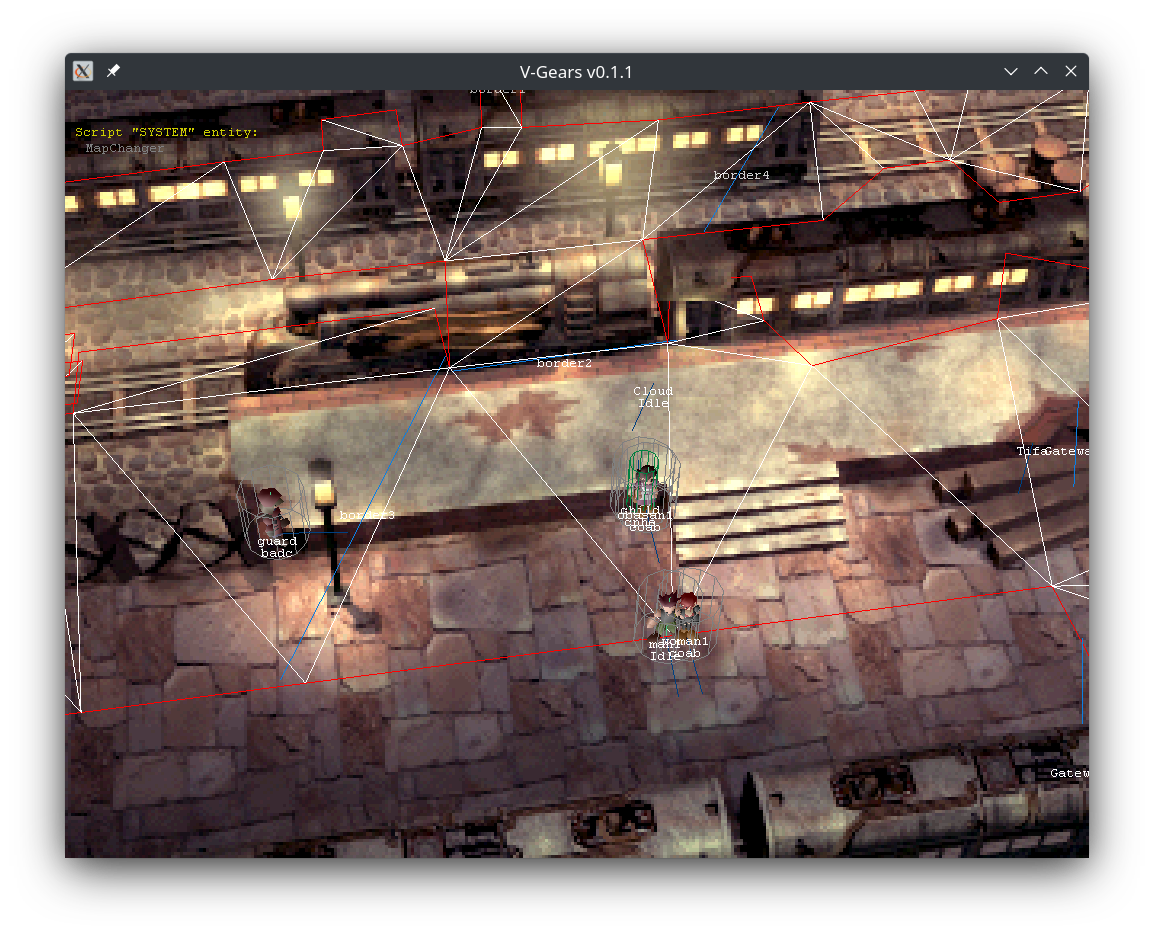The height and width of the screenshot is (935, 1154).
Task: Click the red-haired woman1 character sprite
Action: pyautogui.click(x=687, y=611)
